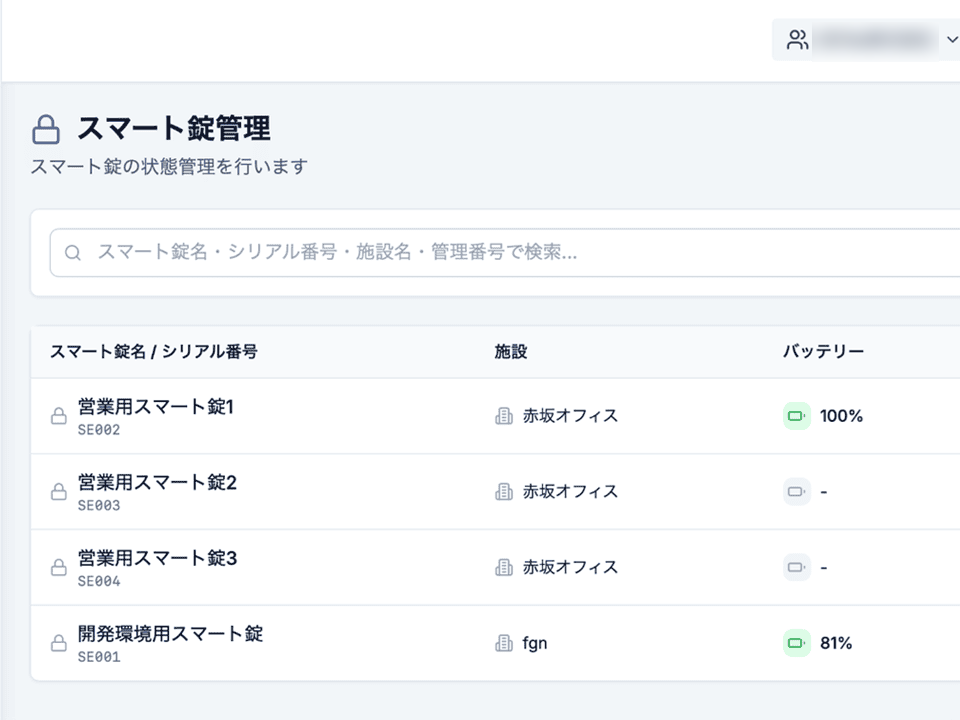The width and height of the screenshot is (960, 720).
Task: Click the green battery icon showing 81%
Action: tap(796, 643)
